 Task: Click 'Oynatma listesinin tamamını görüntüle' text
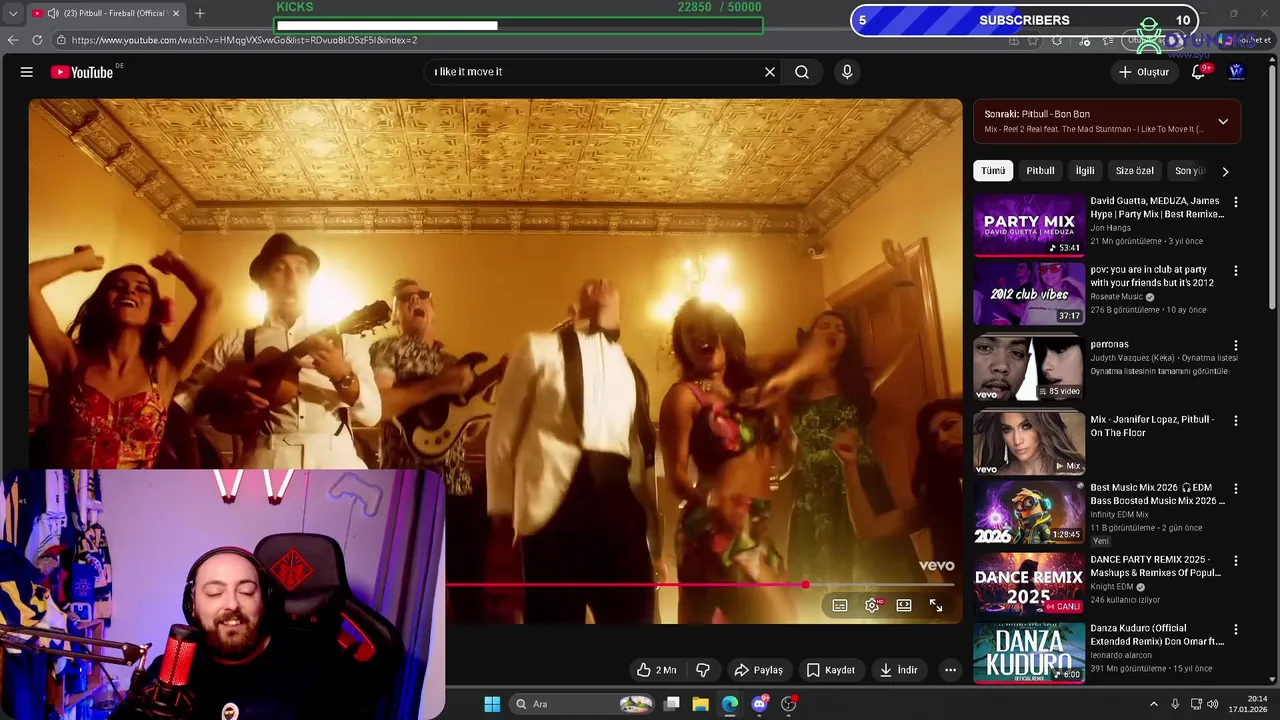(x=1158, y=371)
